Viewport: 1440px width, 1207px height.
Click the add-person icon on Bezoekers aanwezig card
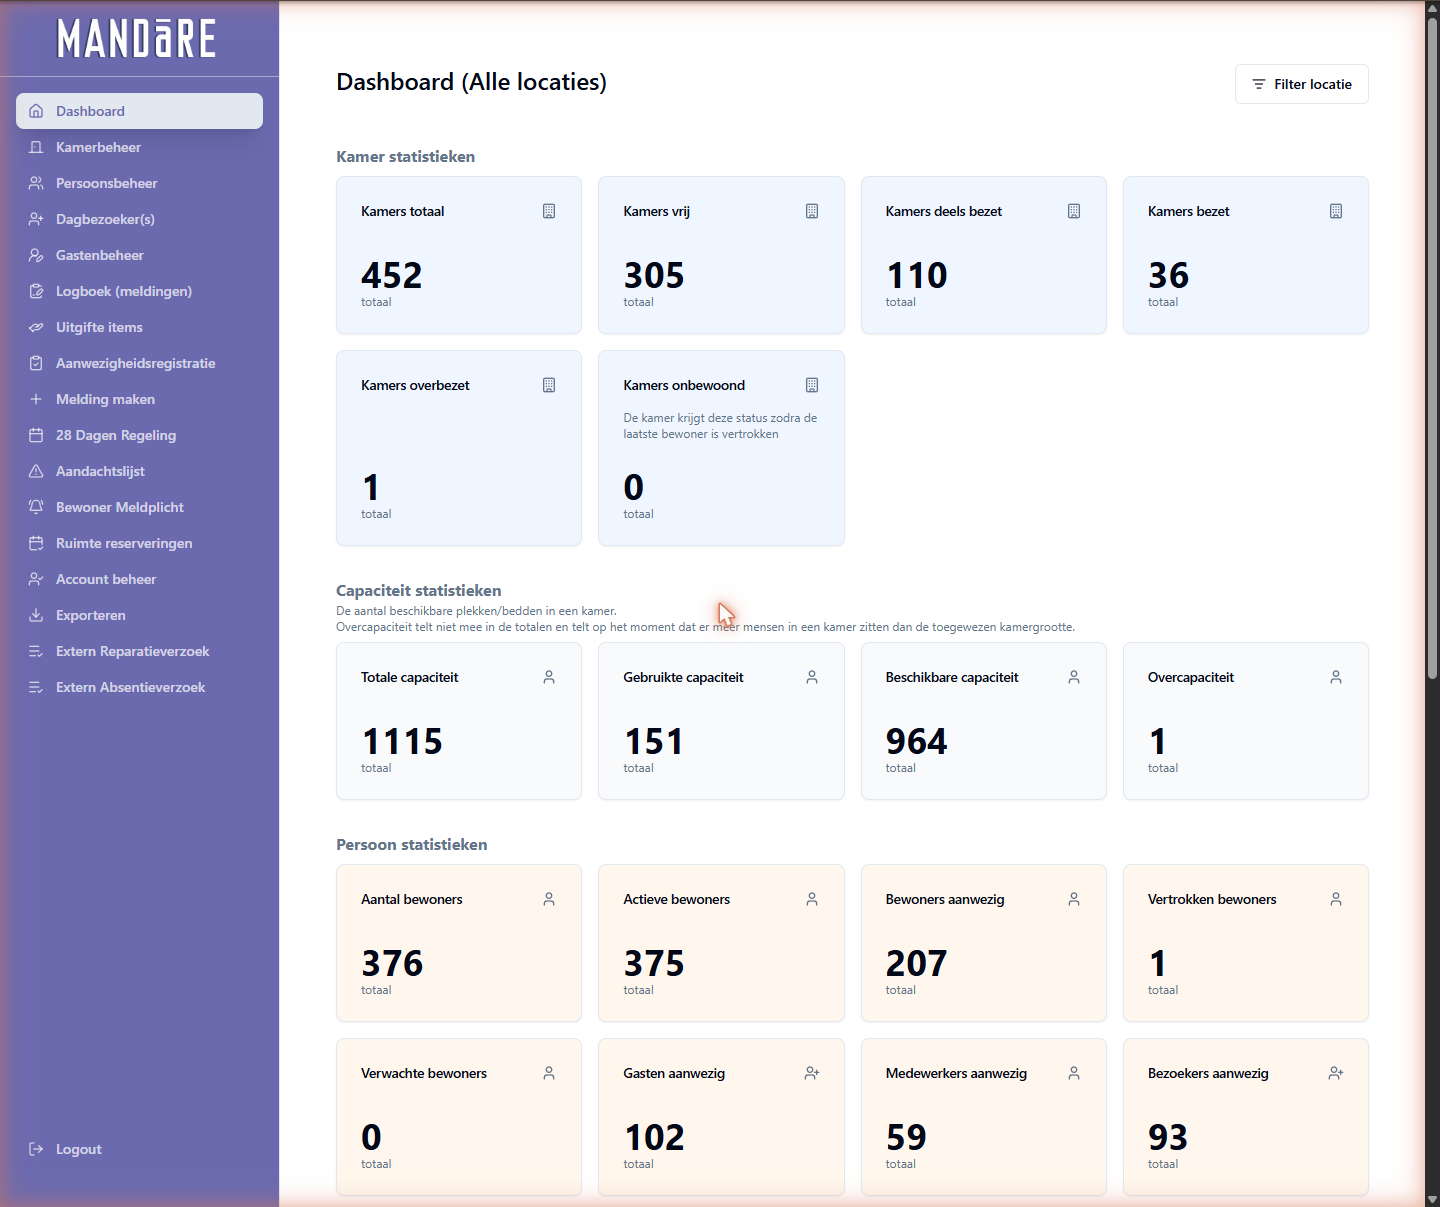click(x=1336, y=1073)
